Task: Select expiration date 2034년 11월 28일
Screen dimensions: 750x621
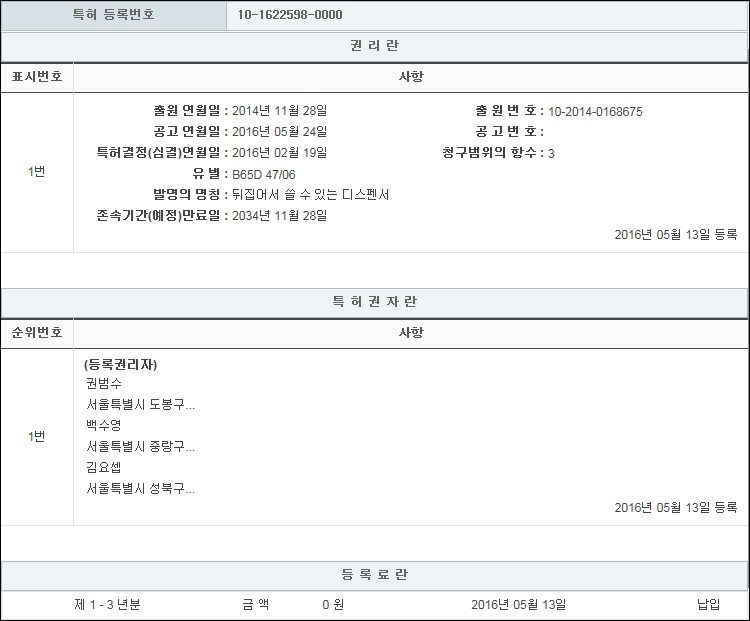Action: 279,216
